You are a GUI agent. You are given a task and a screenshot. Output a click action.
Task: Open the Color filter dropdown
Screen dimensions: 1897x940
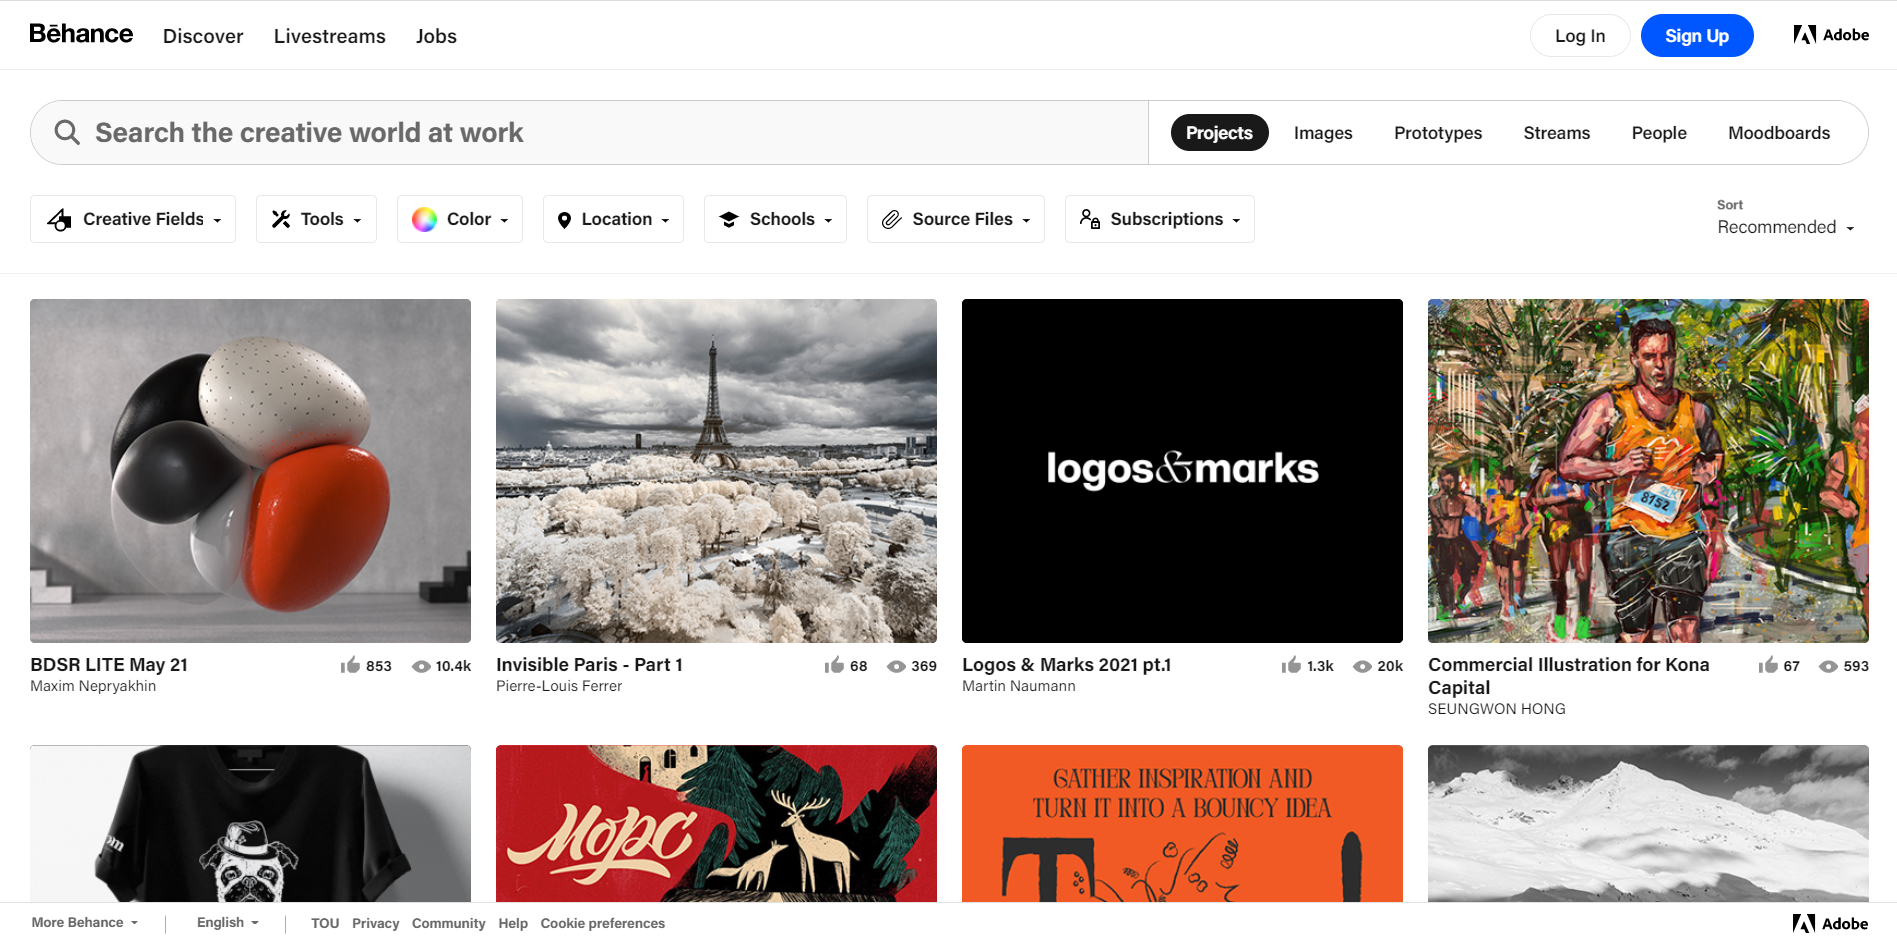click(460, 219)
